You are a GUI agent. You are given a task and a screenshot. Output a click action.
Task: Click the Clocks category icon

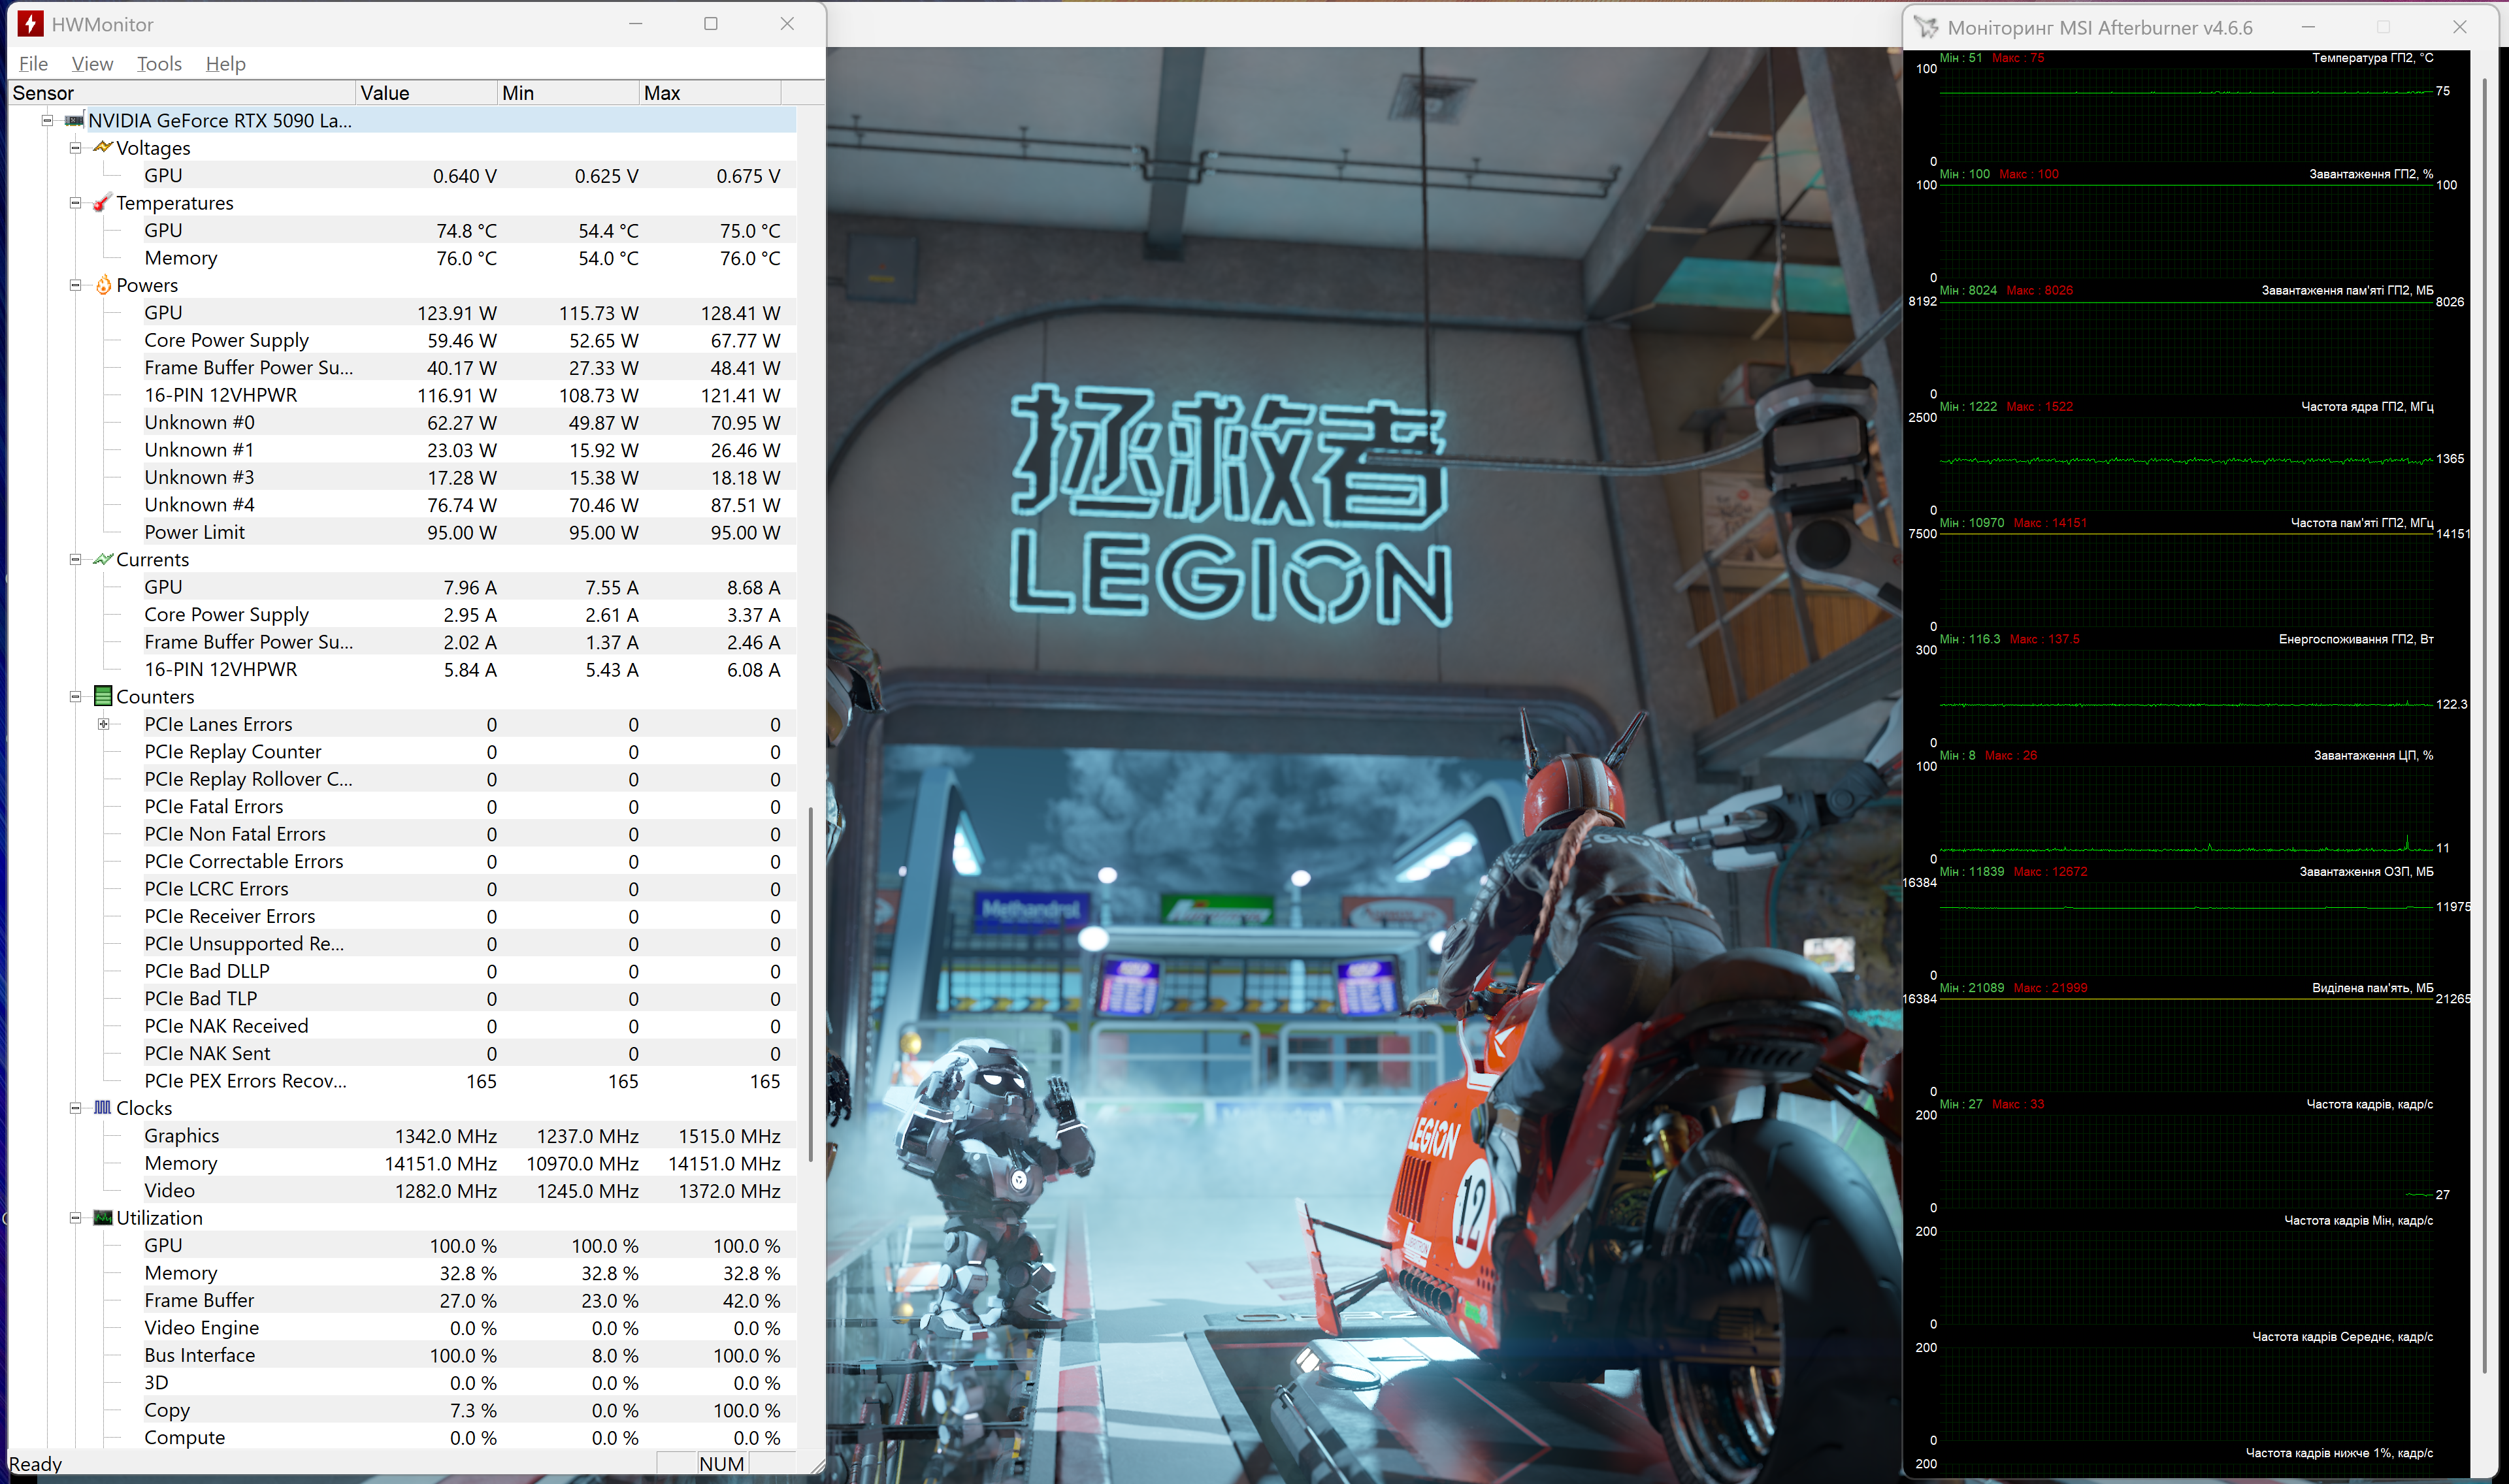click(x=102, y=1108)
